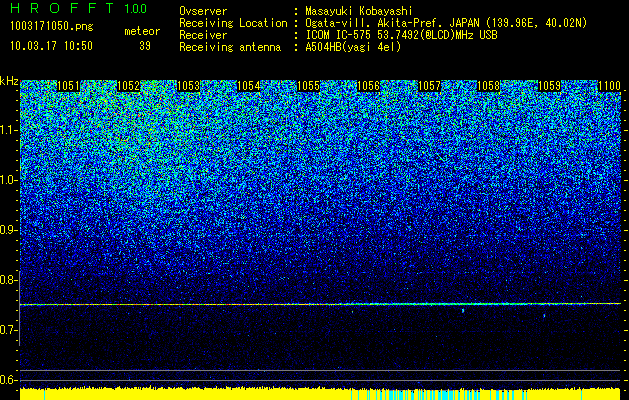Click the "Ovserver" field label
This screenshot has width=629, height=400.
point(203,11)
